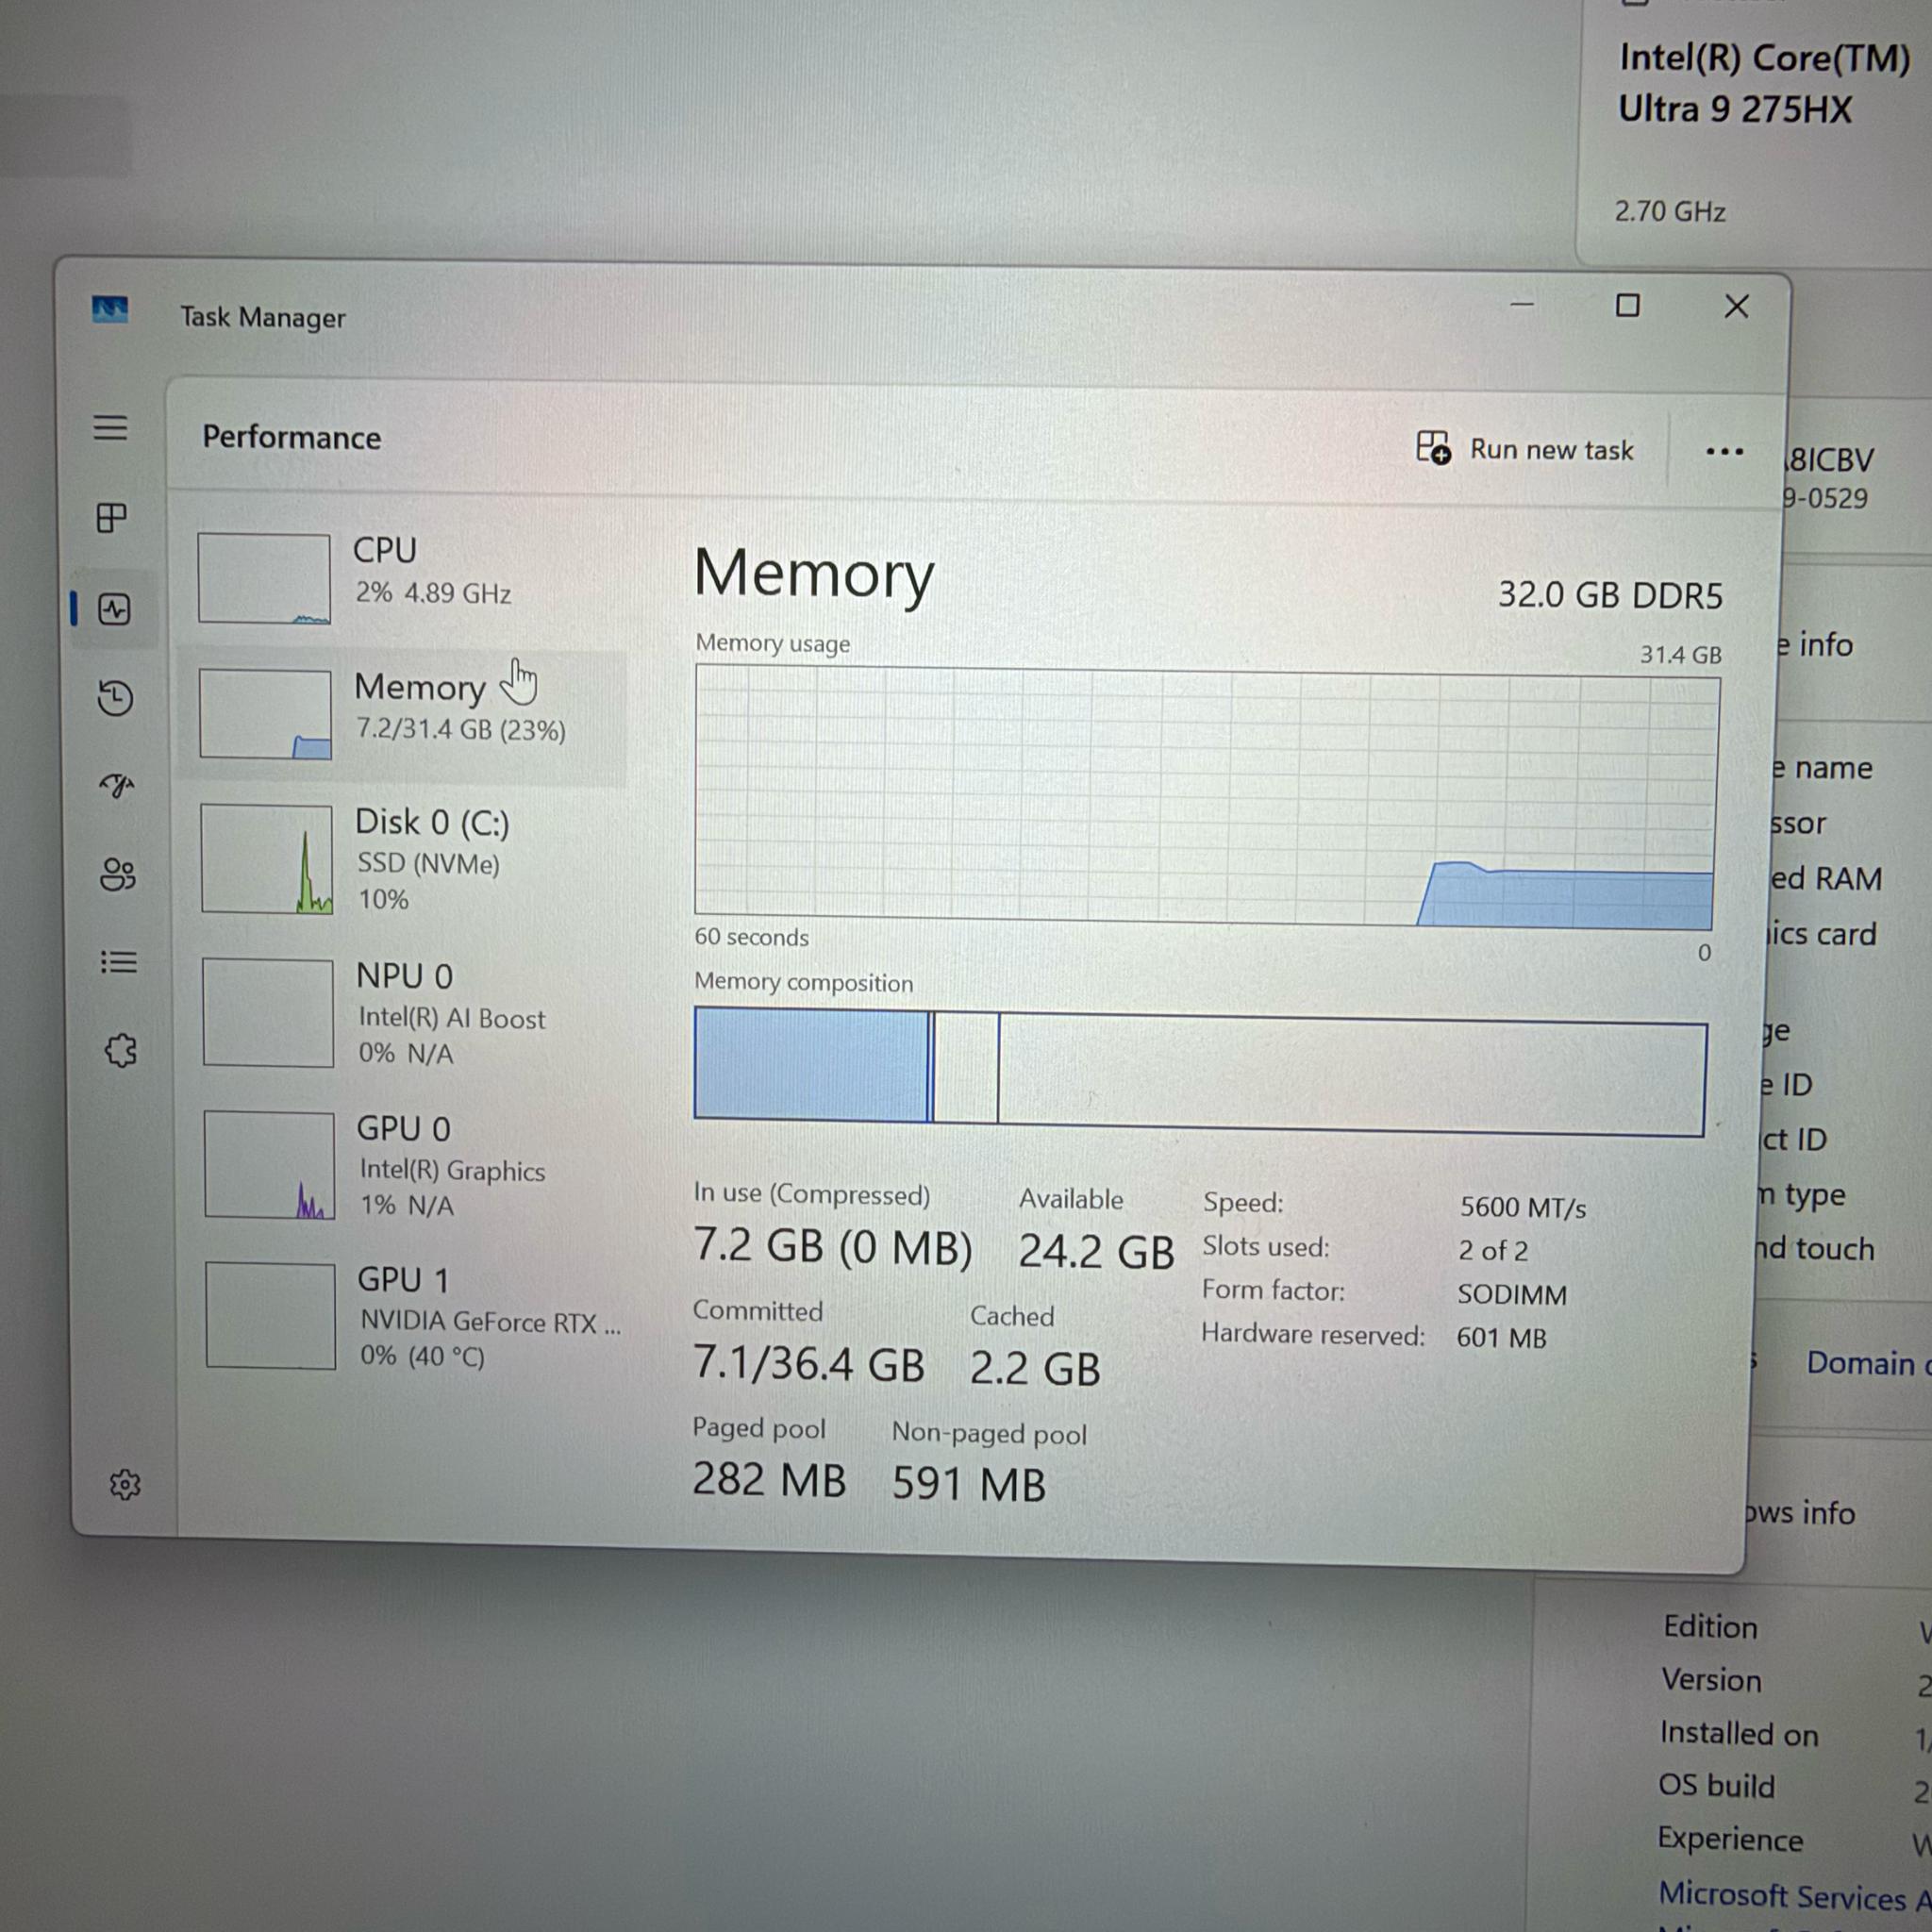Click the 5600 MT/s speed value

click(1523, 1208)
